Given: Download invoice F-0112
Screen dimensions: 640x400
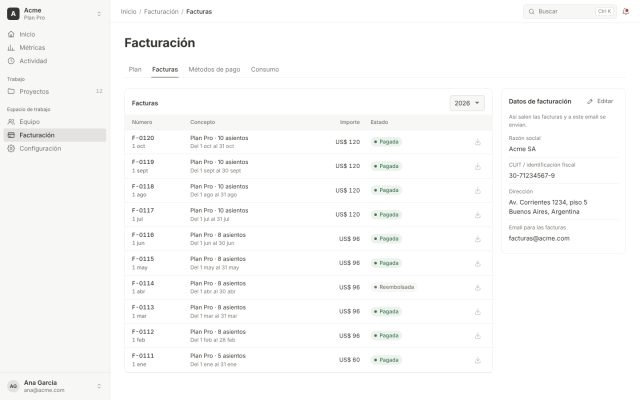Looking at the screenshot, I should (x=478, y=336).
